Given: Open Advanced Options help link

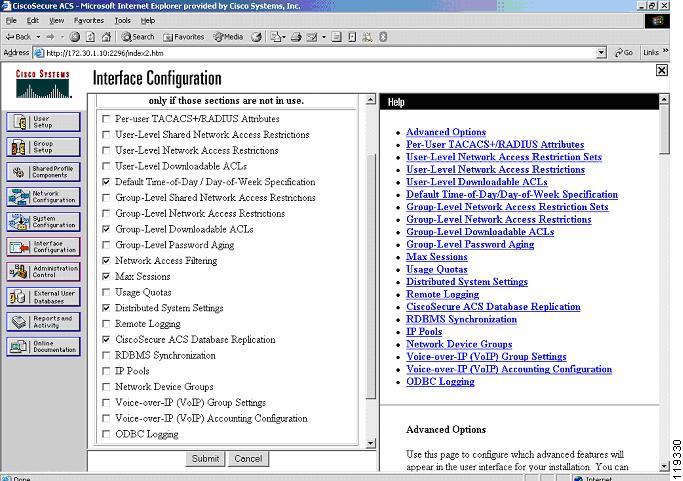Looking at the screenshot, I should tap(446, 132).
